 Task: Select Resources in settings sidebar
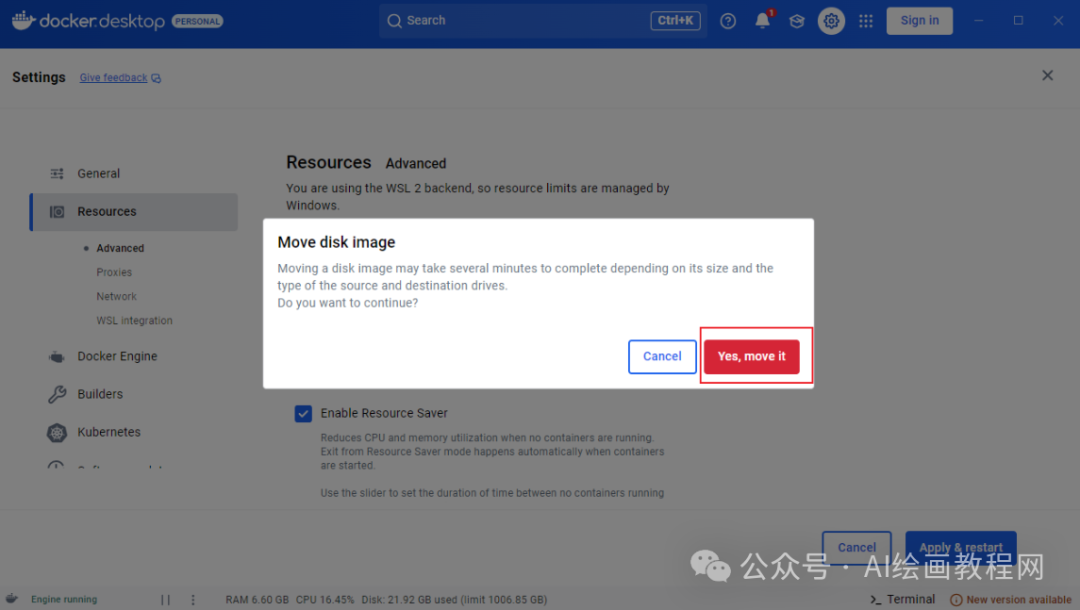pyautogui.click(x=134, y=211)
